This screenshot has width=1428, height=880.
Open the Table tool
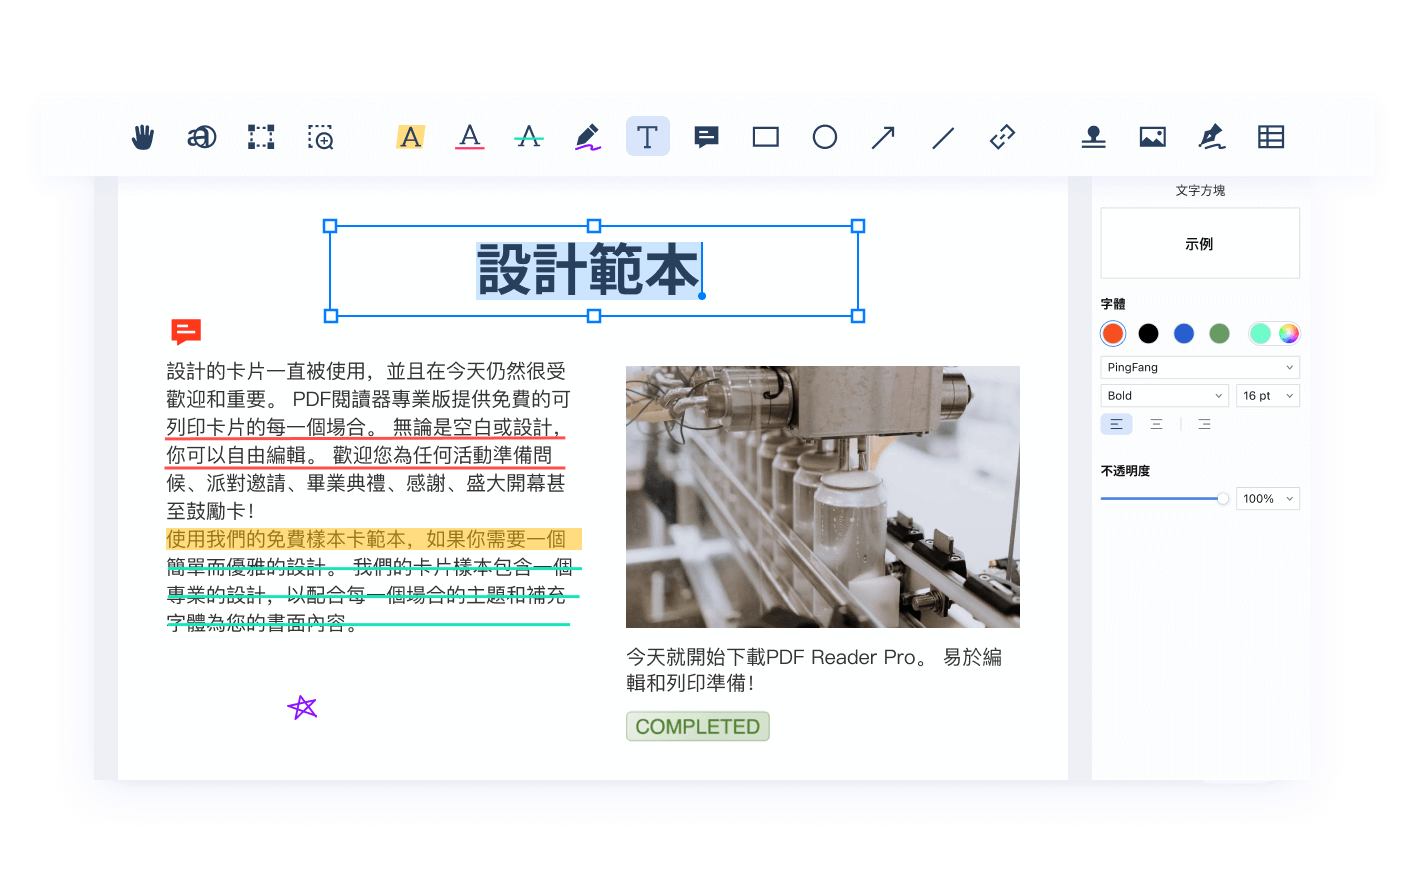point(1271,137)
